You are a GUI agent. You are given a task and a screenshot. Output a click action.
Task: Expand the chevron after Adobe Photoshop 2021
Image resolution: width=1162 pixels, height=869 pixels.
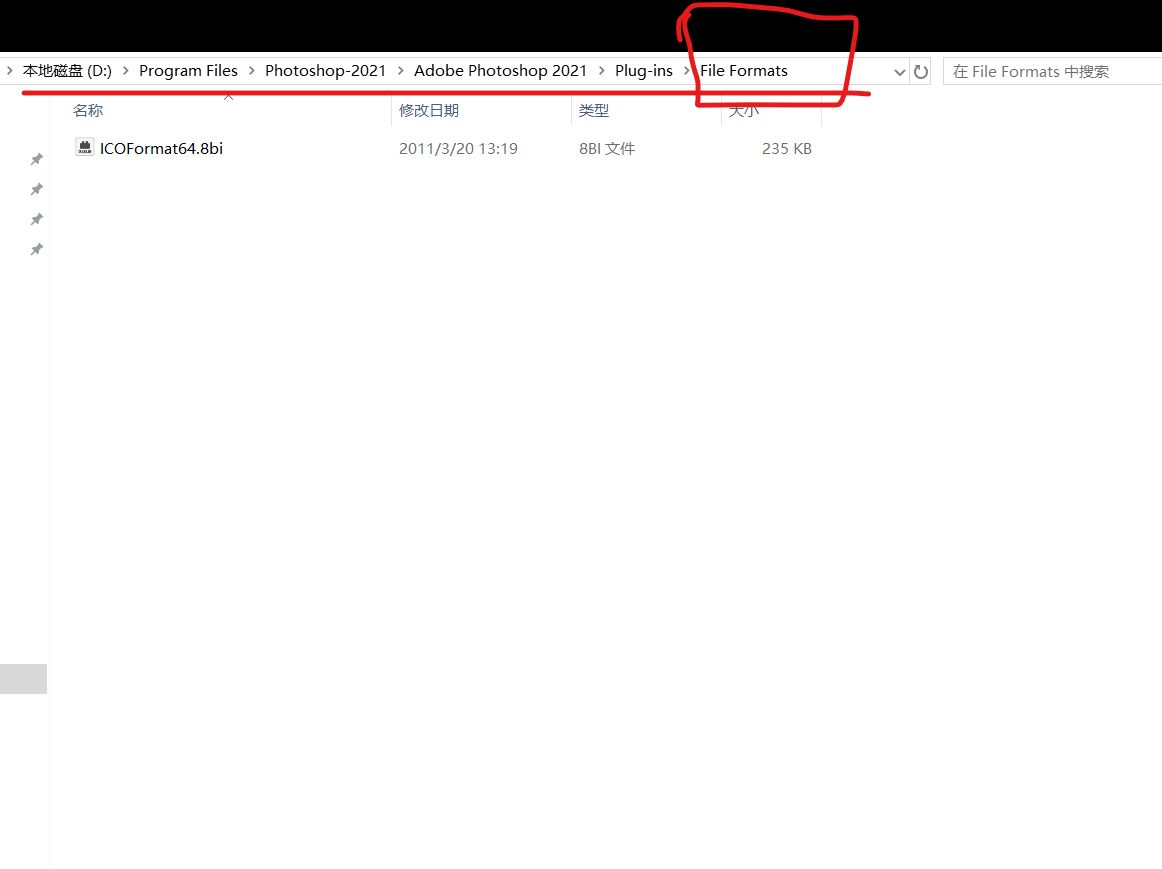[601, 71]
